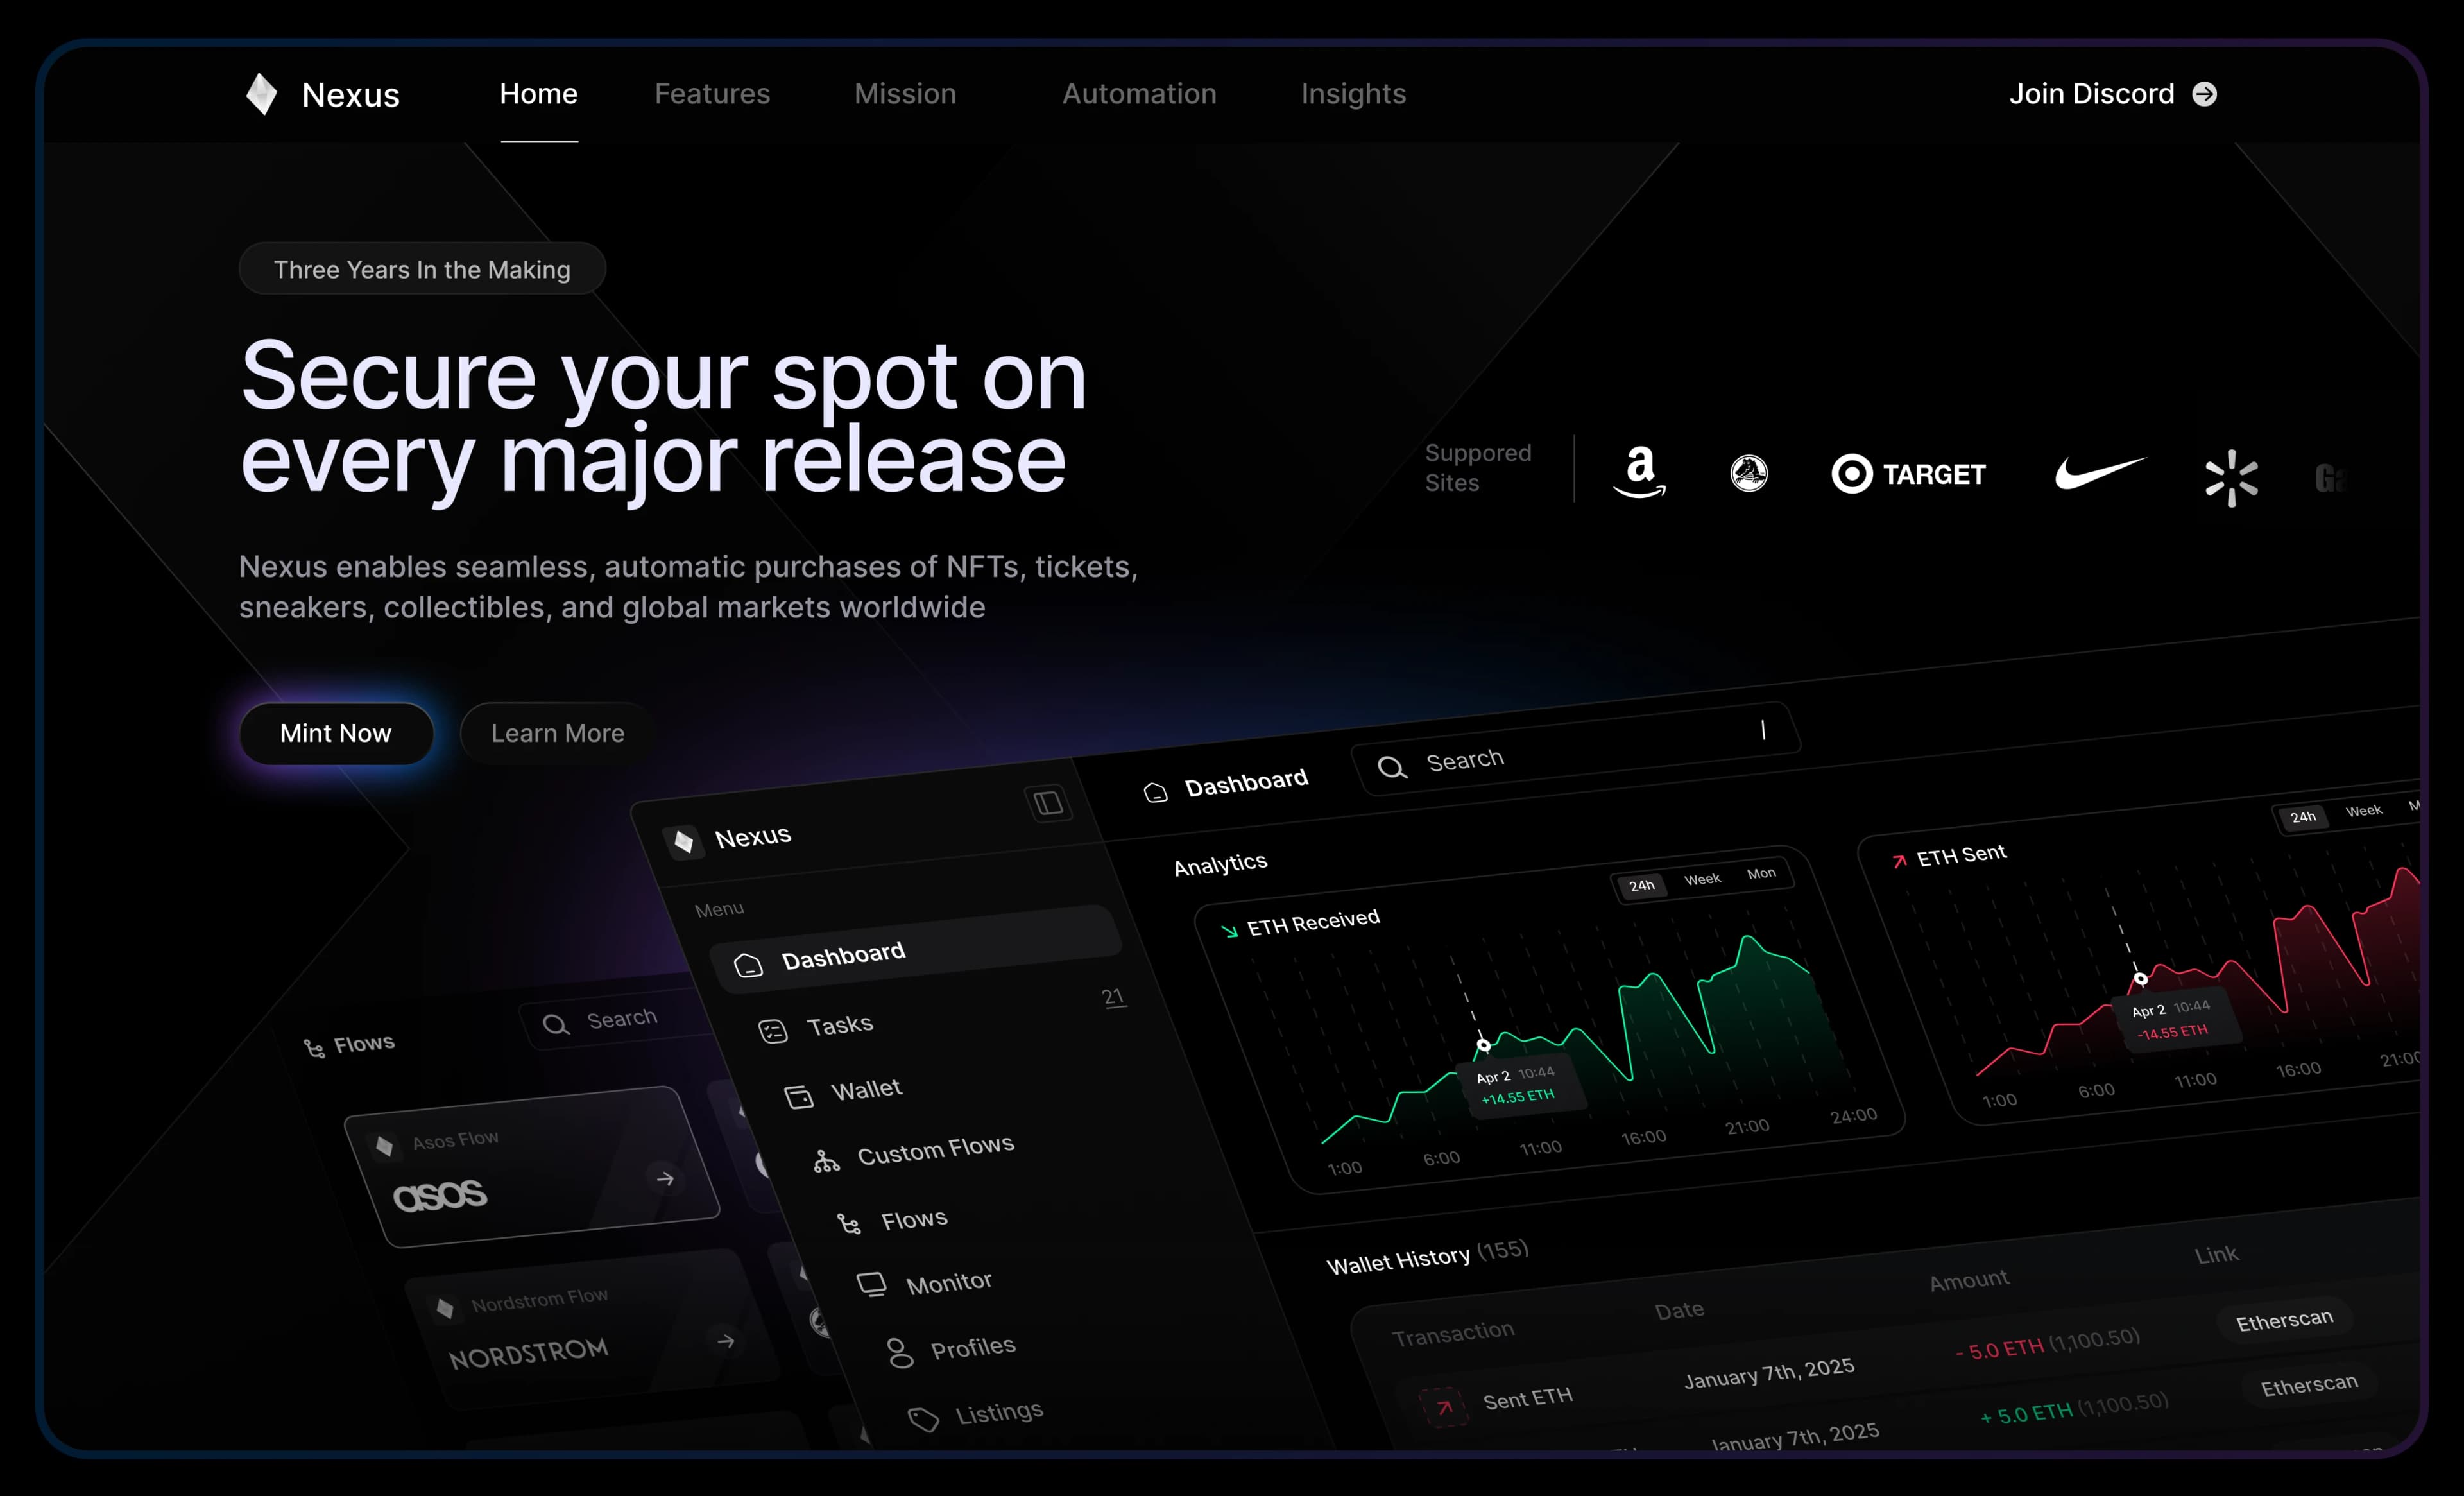Select Mon range on ETH Received chart

tap(1761, 873)
